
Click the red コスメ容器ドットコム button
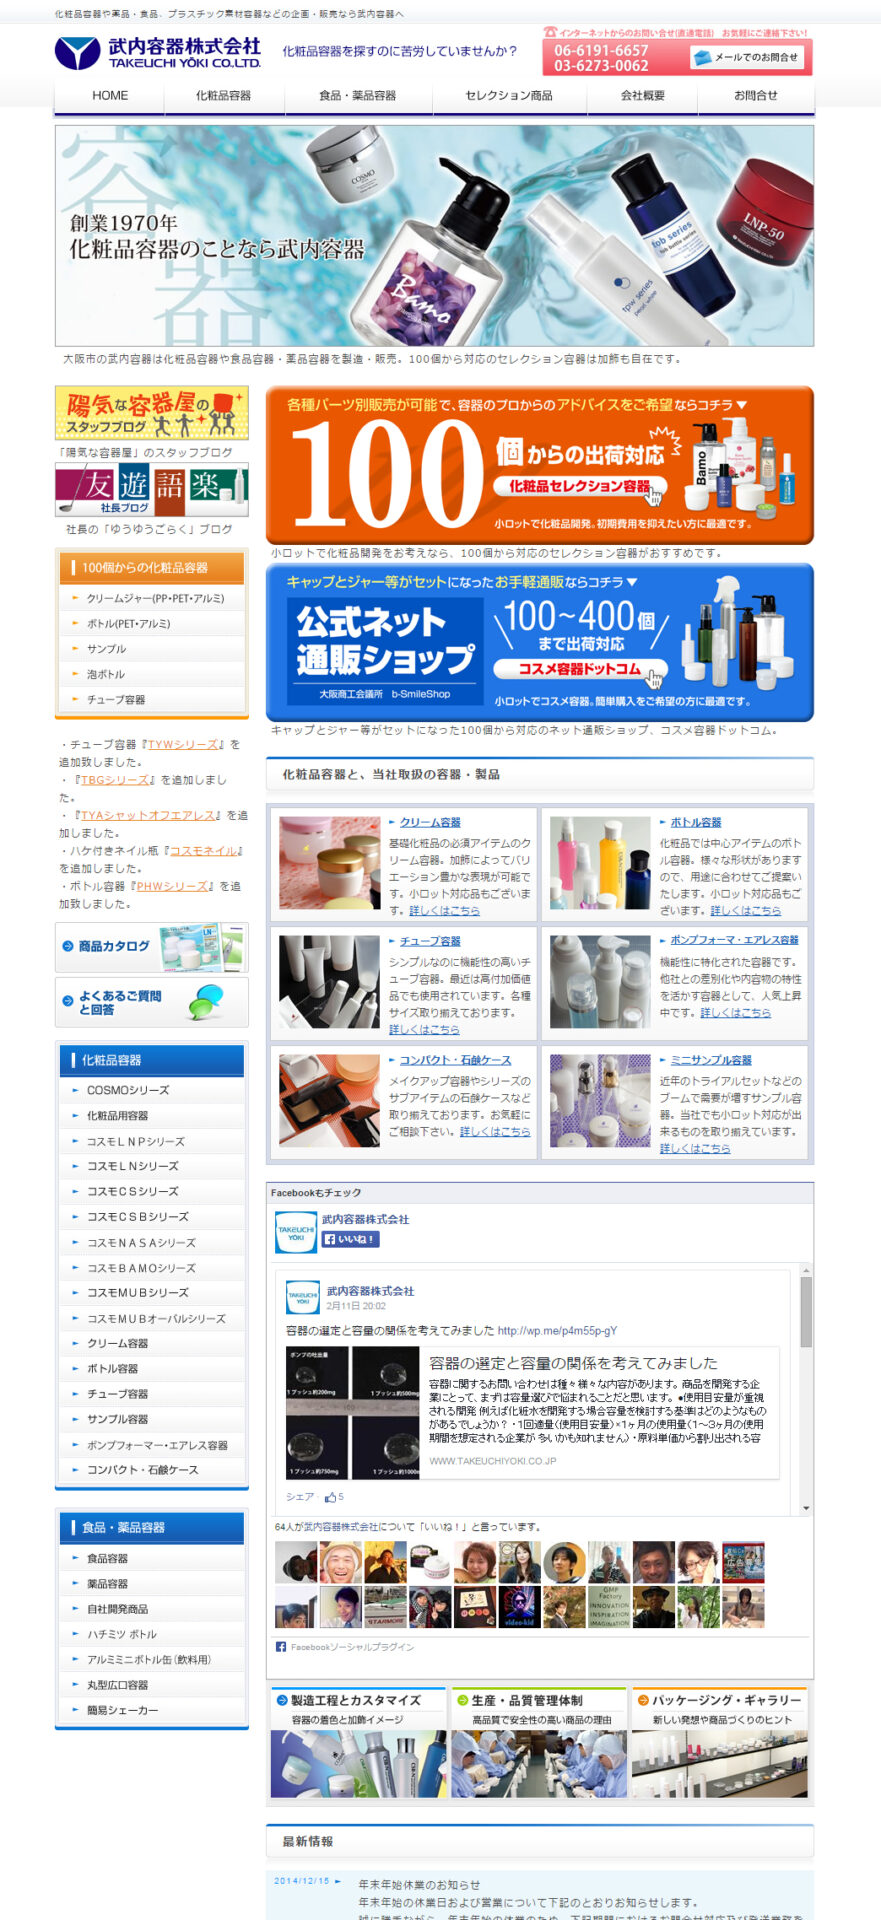(x=580, y=669)
